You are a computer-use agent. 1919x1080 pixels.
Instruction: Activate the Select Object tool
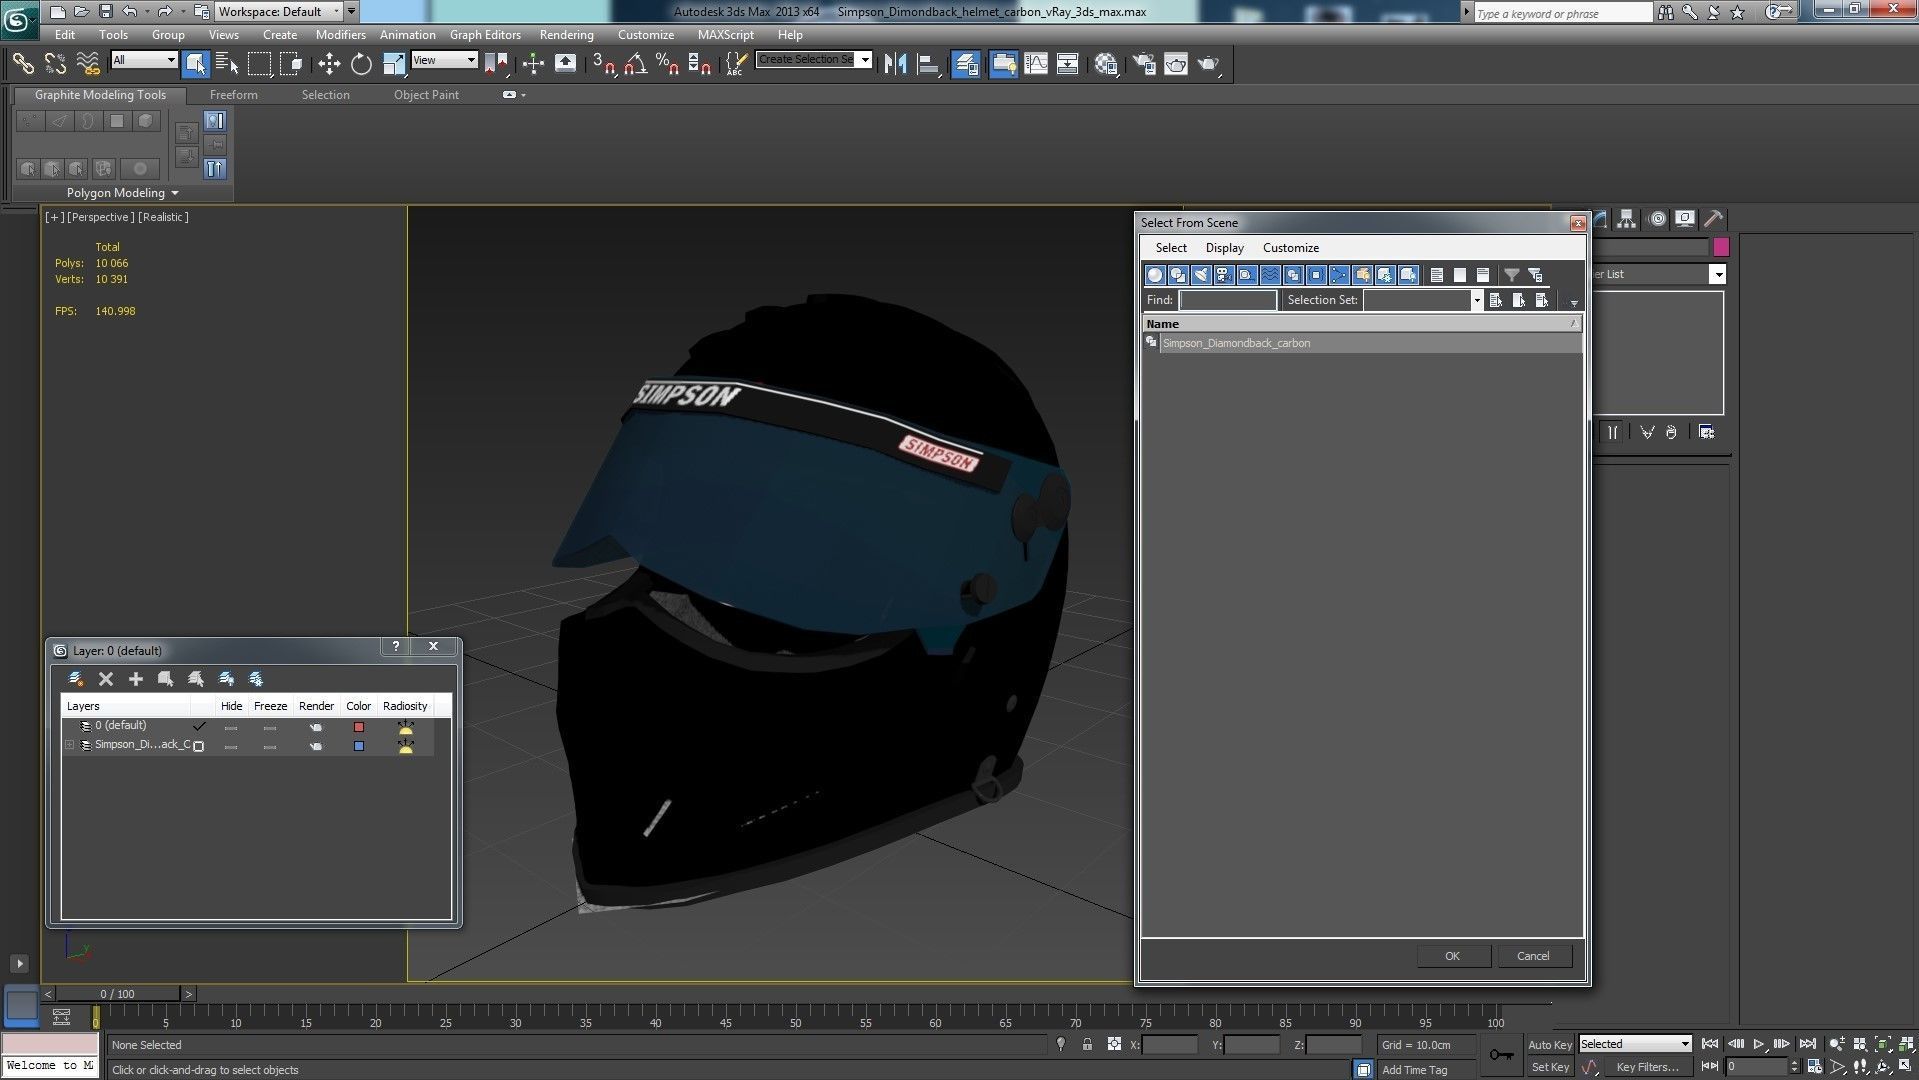[x=196, y=64]
